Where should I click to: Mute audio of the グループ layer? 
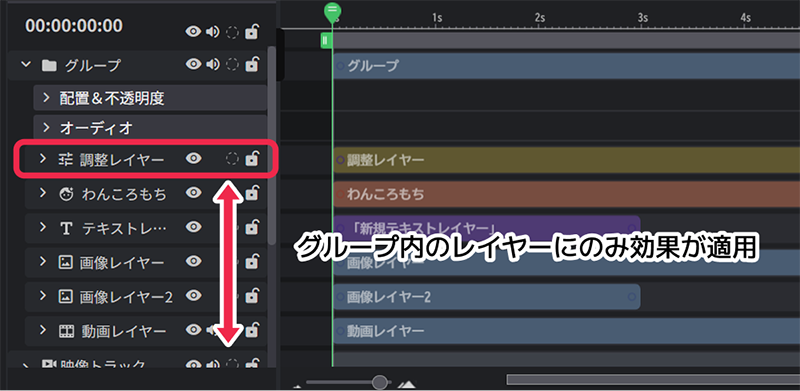pyautogui.click(x=213, y=64)
